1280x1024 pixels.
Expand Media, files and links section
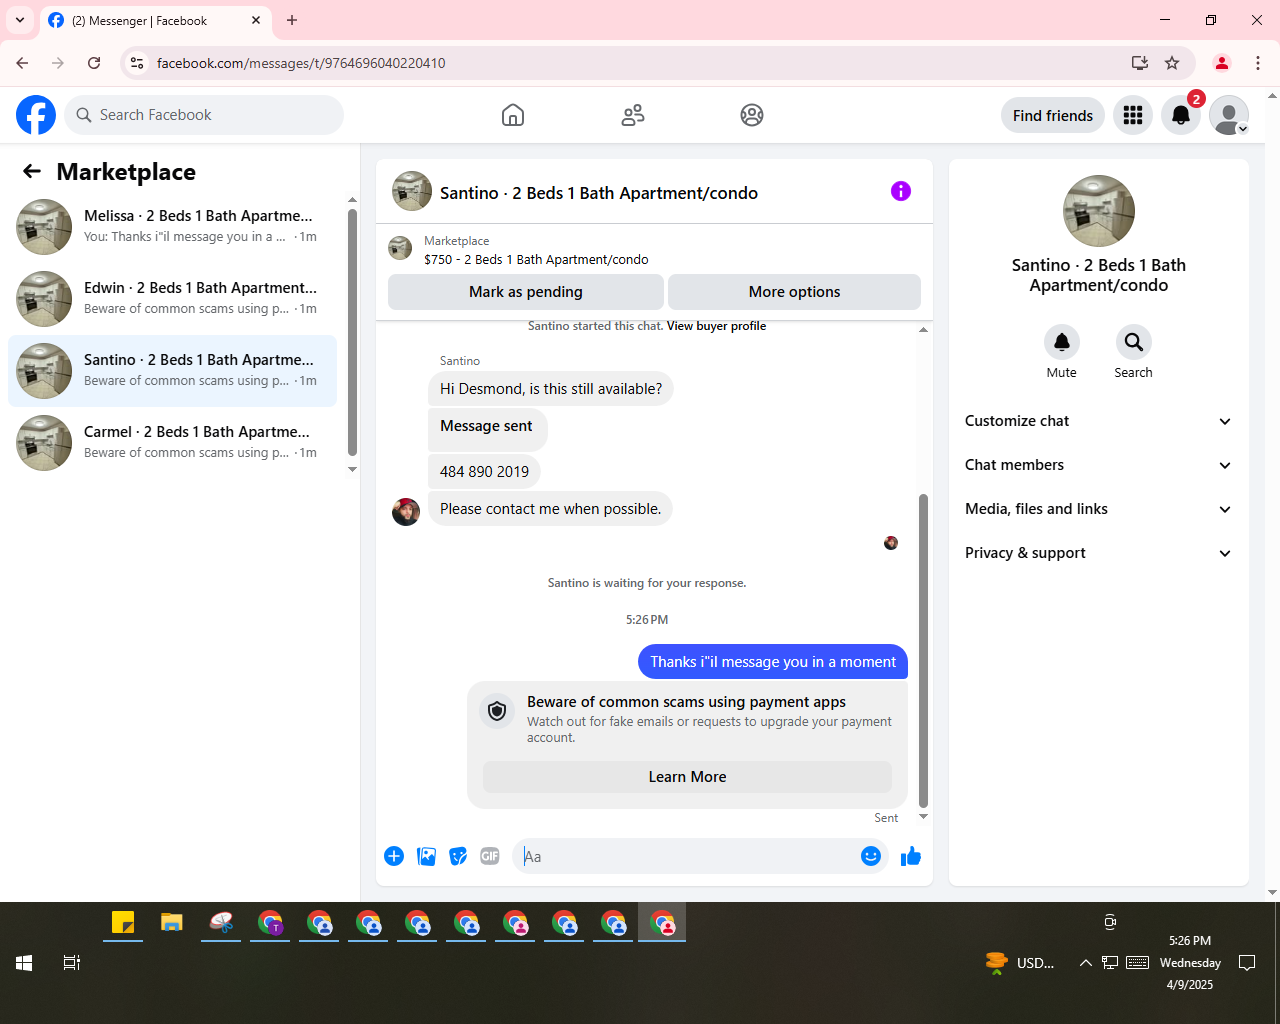coord(1098,509)
